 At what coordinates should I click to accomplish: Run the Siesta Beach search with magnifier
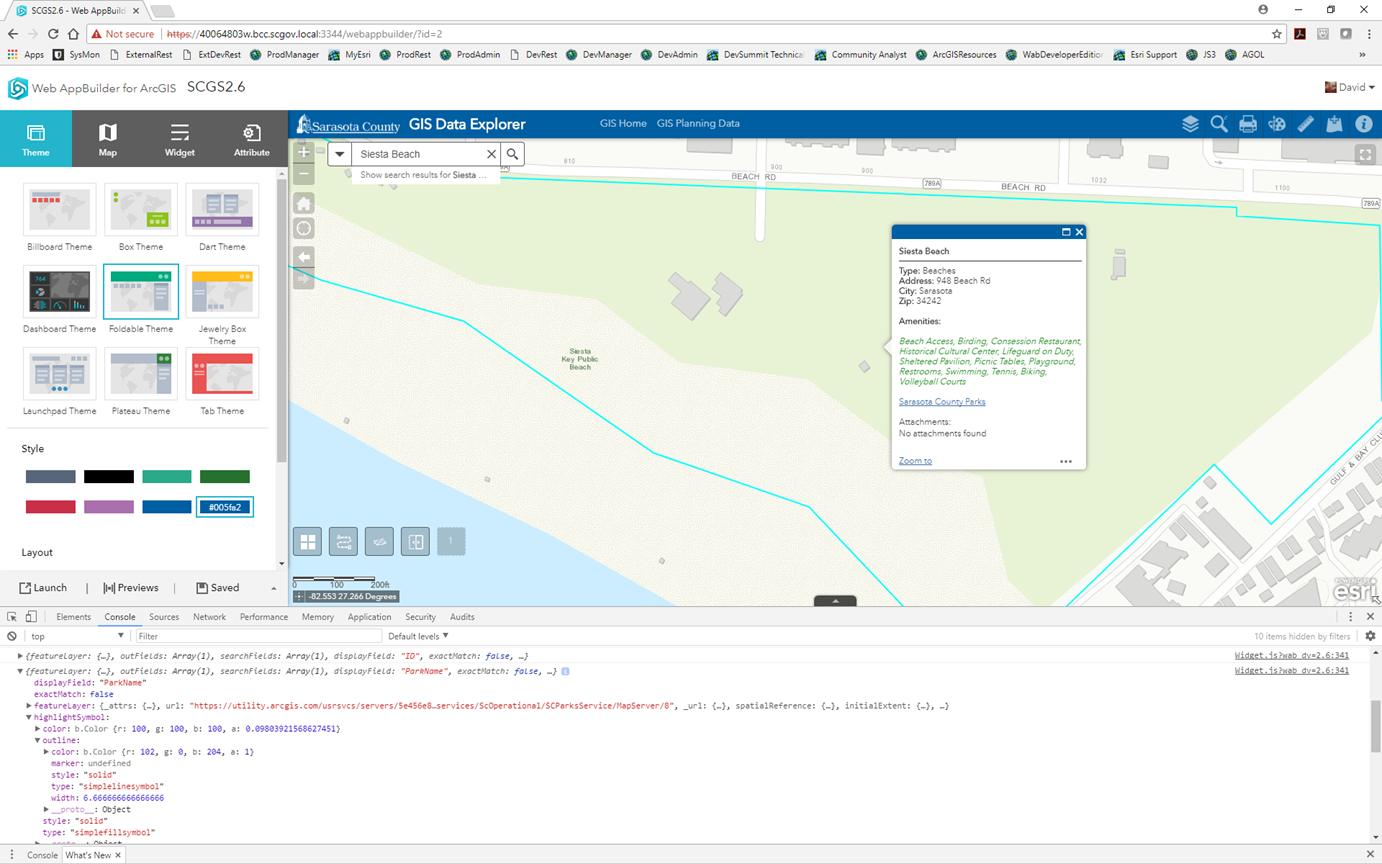512,154
